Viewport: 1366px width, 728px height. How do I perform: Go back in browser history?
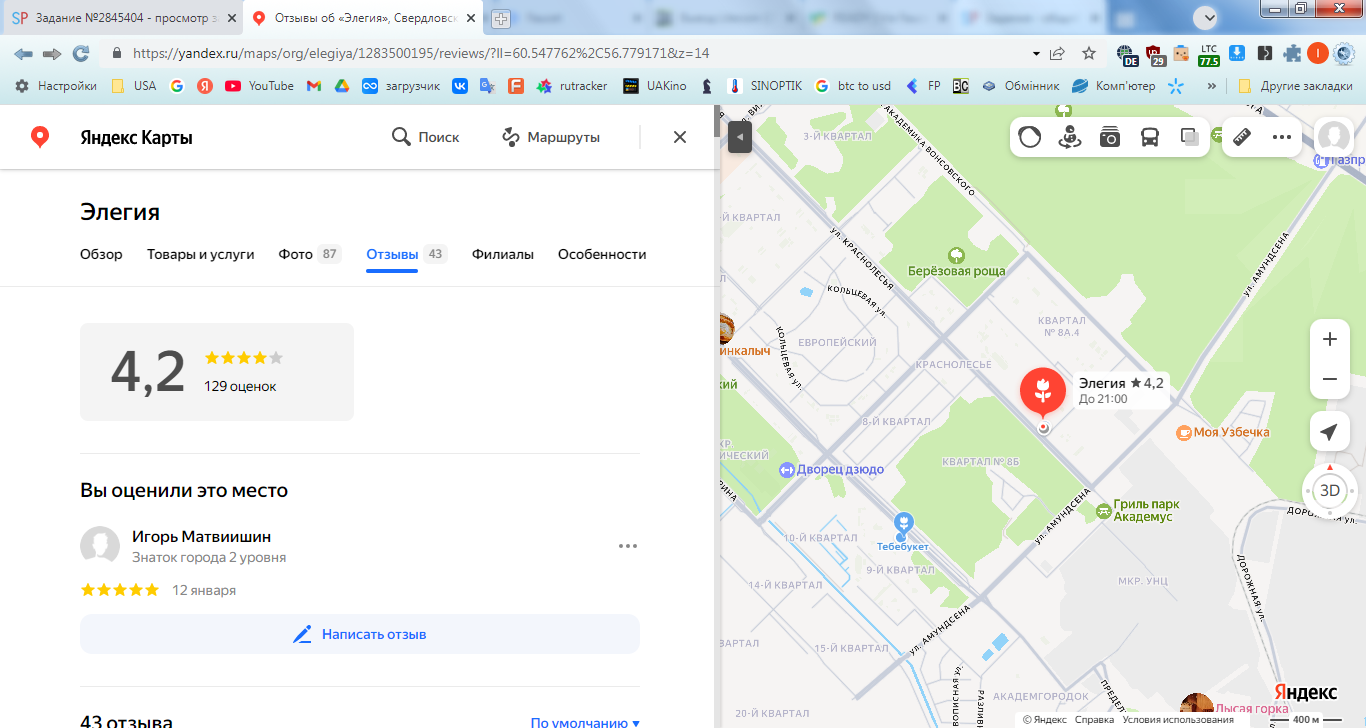23,53
